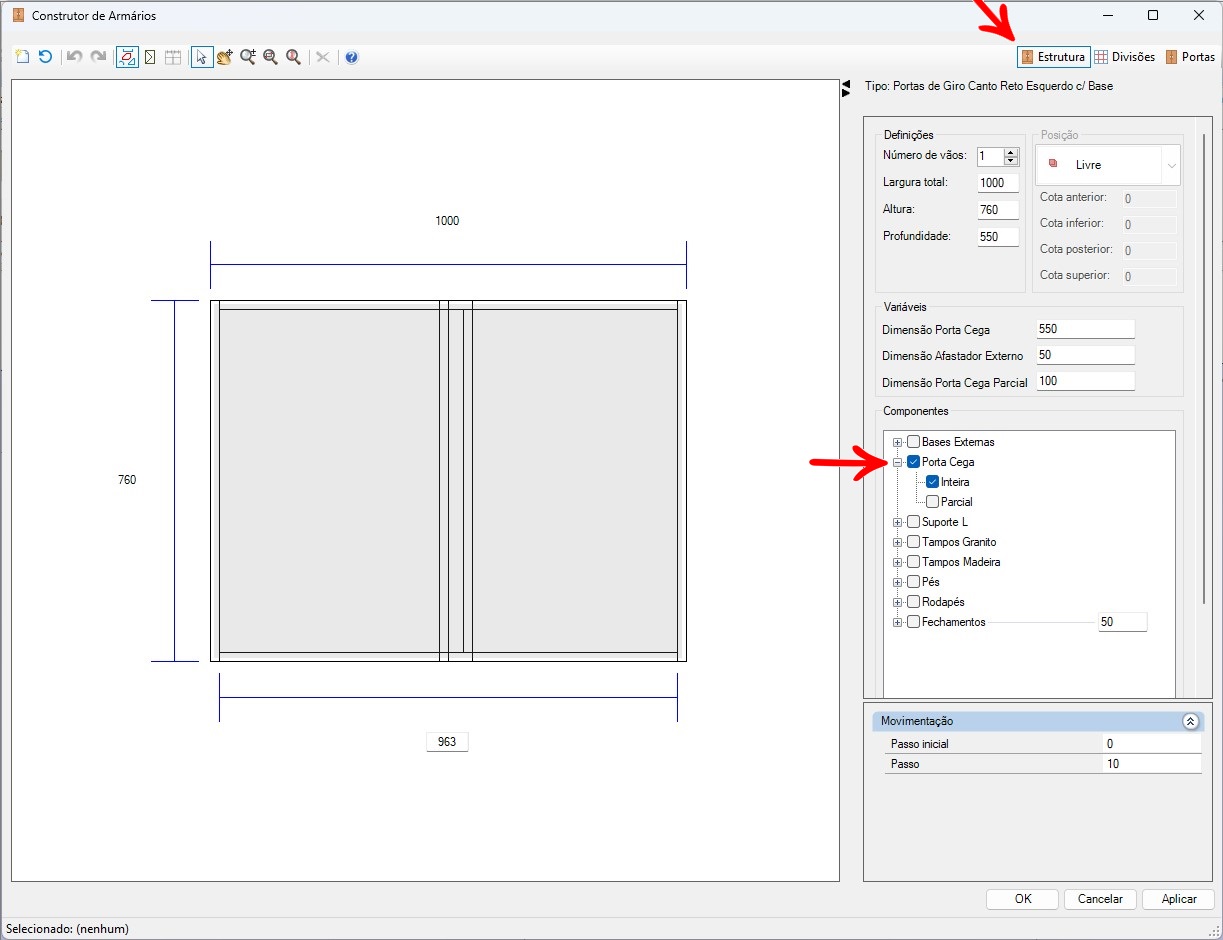Select the arrow pointer selection tool

point(202,57)
